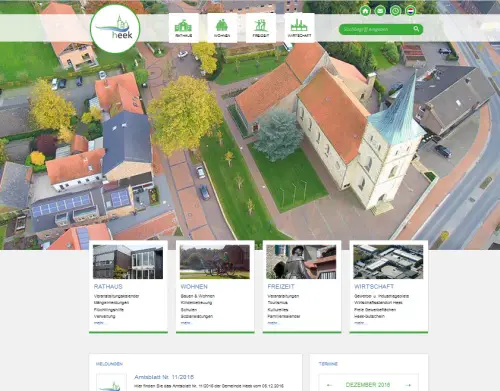Open the Freizeit icon menu
This screenshot has height=391, width=500.
click(x=261, y=28)
